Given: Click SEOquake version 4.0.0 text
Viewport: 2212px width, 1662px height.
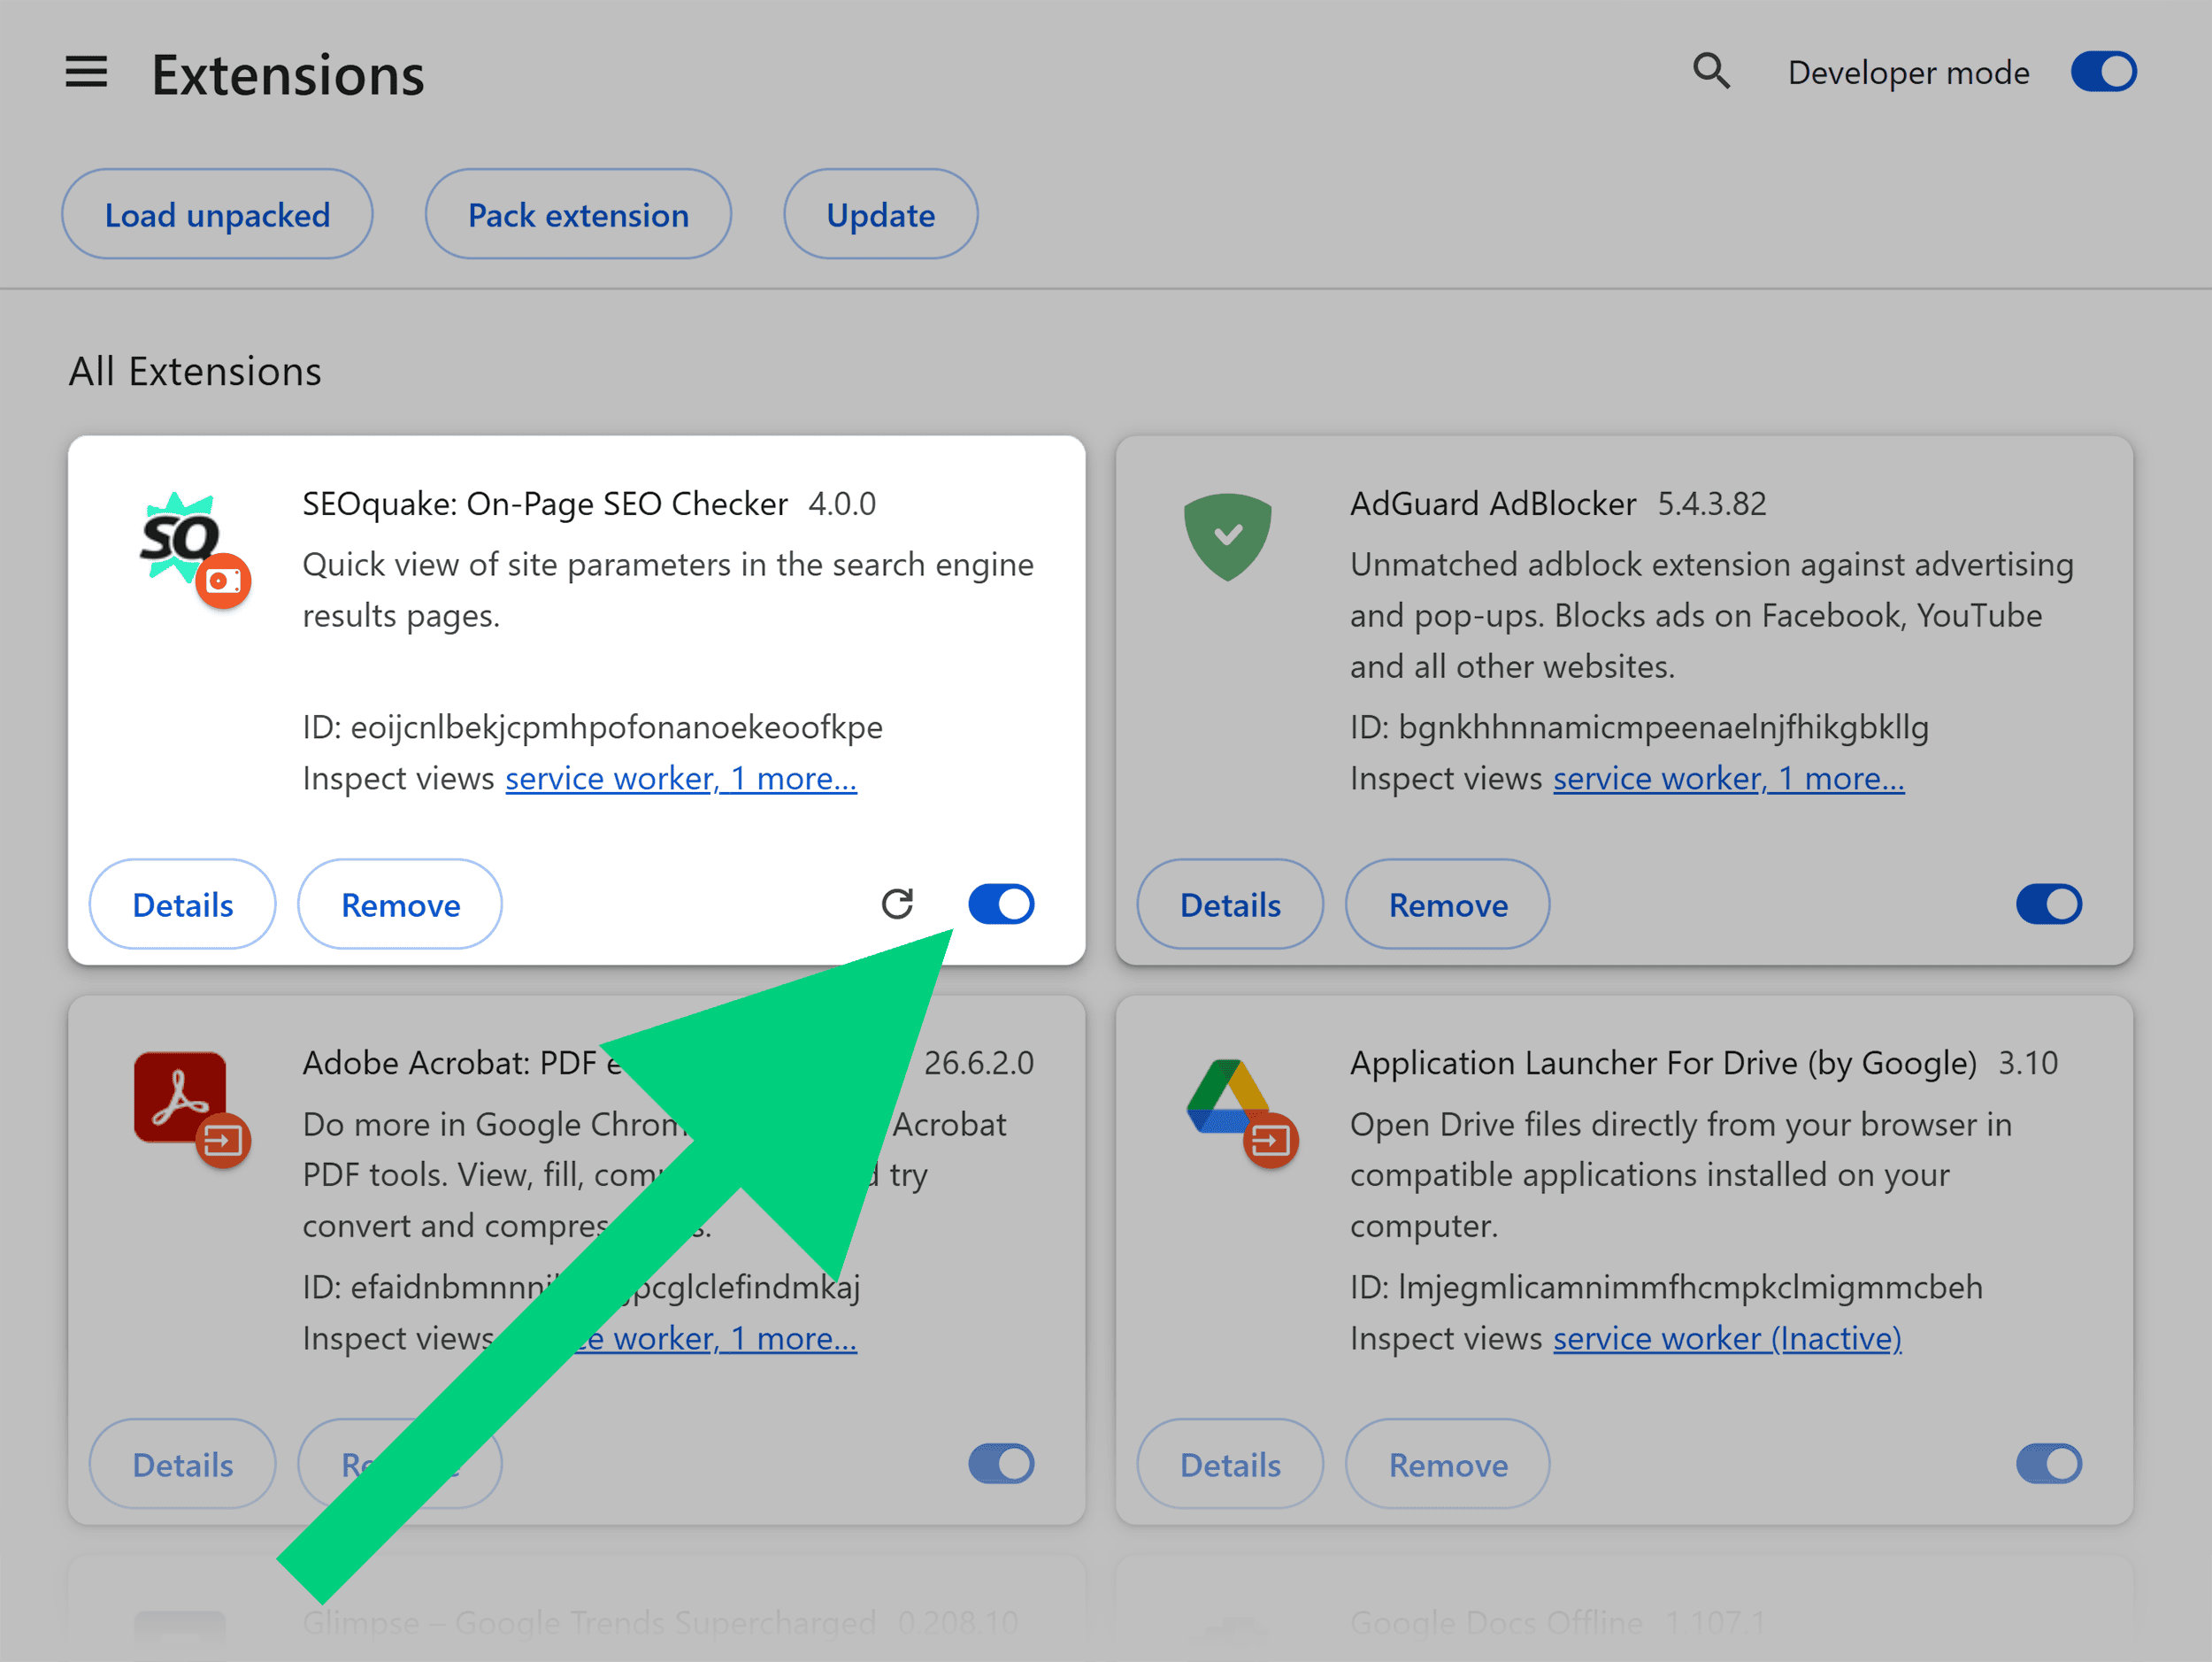Looking at the screenshot, I should 842,503.
